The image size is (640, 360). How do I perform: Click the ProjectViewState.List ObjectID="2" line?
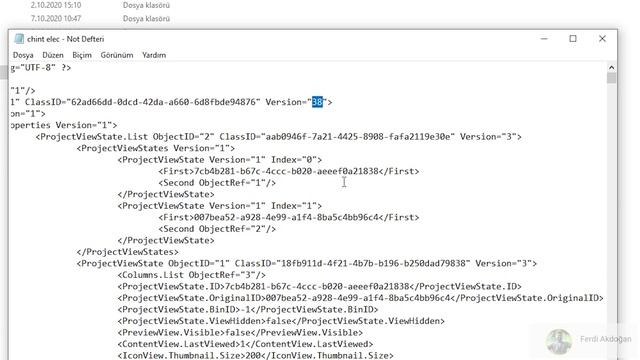click(279, 137)
